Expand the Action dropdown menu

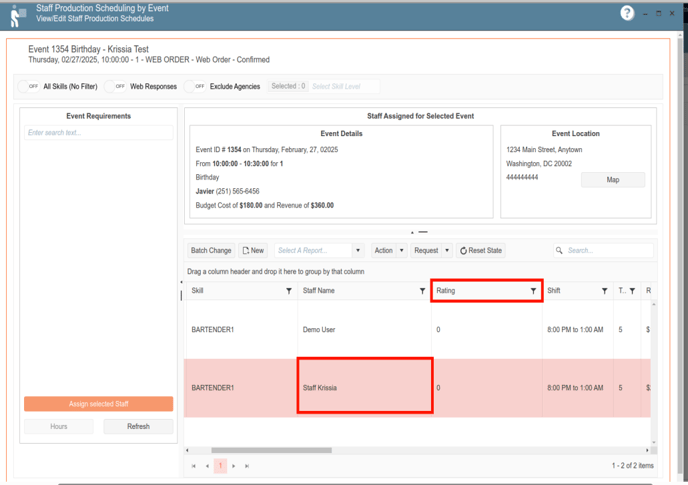388,251
